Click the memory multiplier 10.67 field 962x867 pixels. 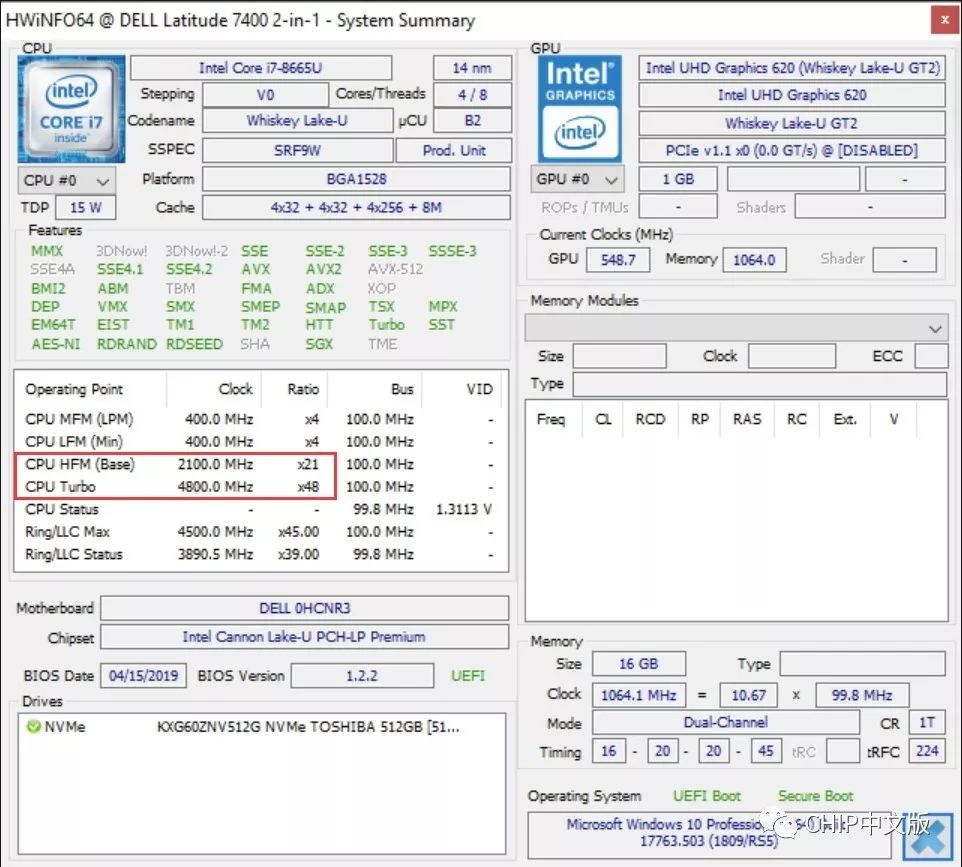tap(748, 695)
